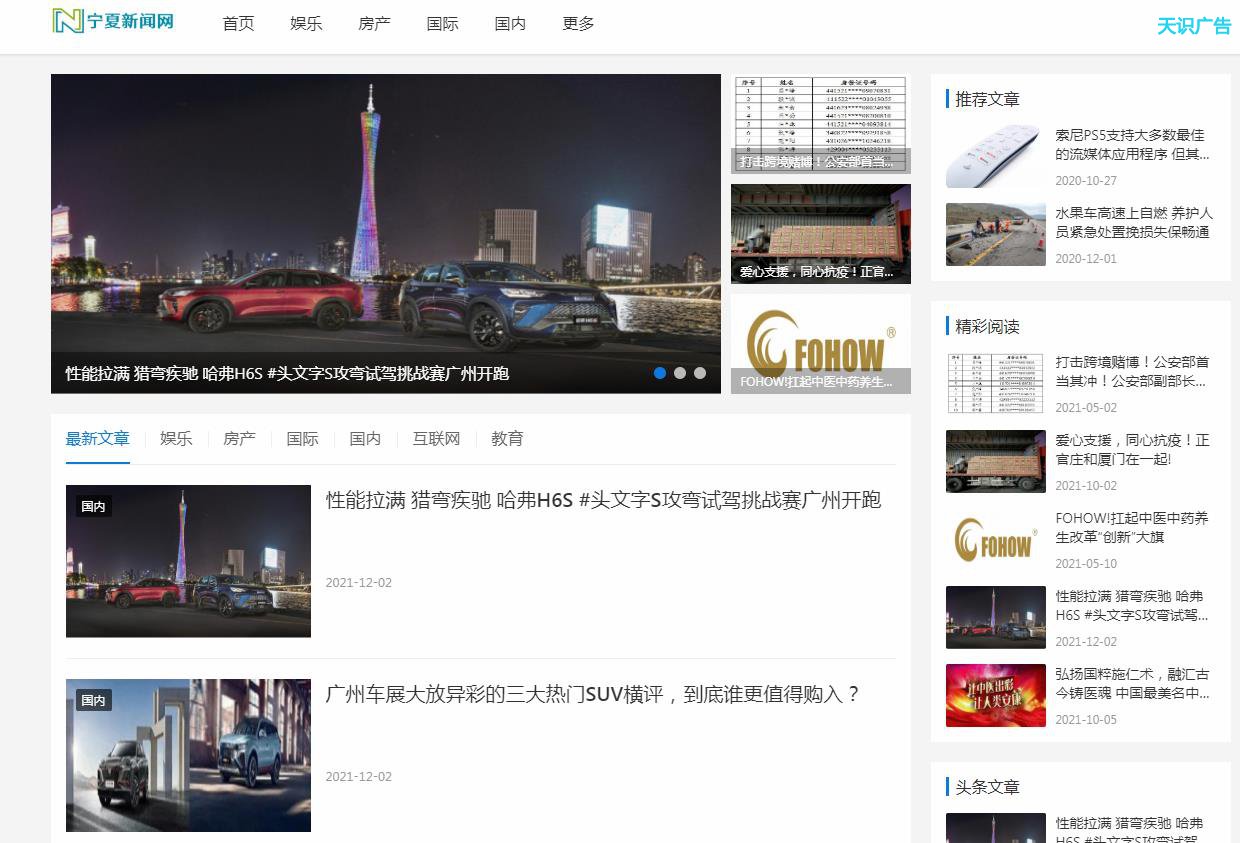Open the 水果车高速上自燃 thumbnail in 推荐文章
Viewport: 1240px width, 843px height.
pos(996,235)
